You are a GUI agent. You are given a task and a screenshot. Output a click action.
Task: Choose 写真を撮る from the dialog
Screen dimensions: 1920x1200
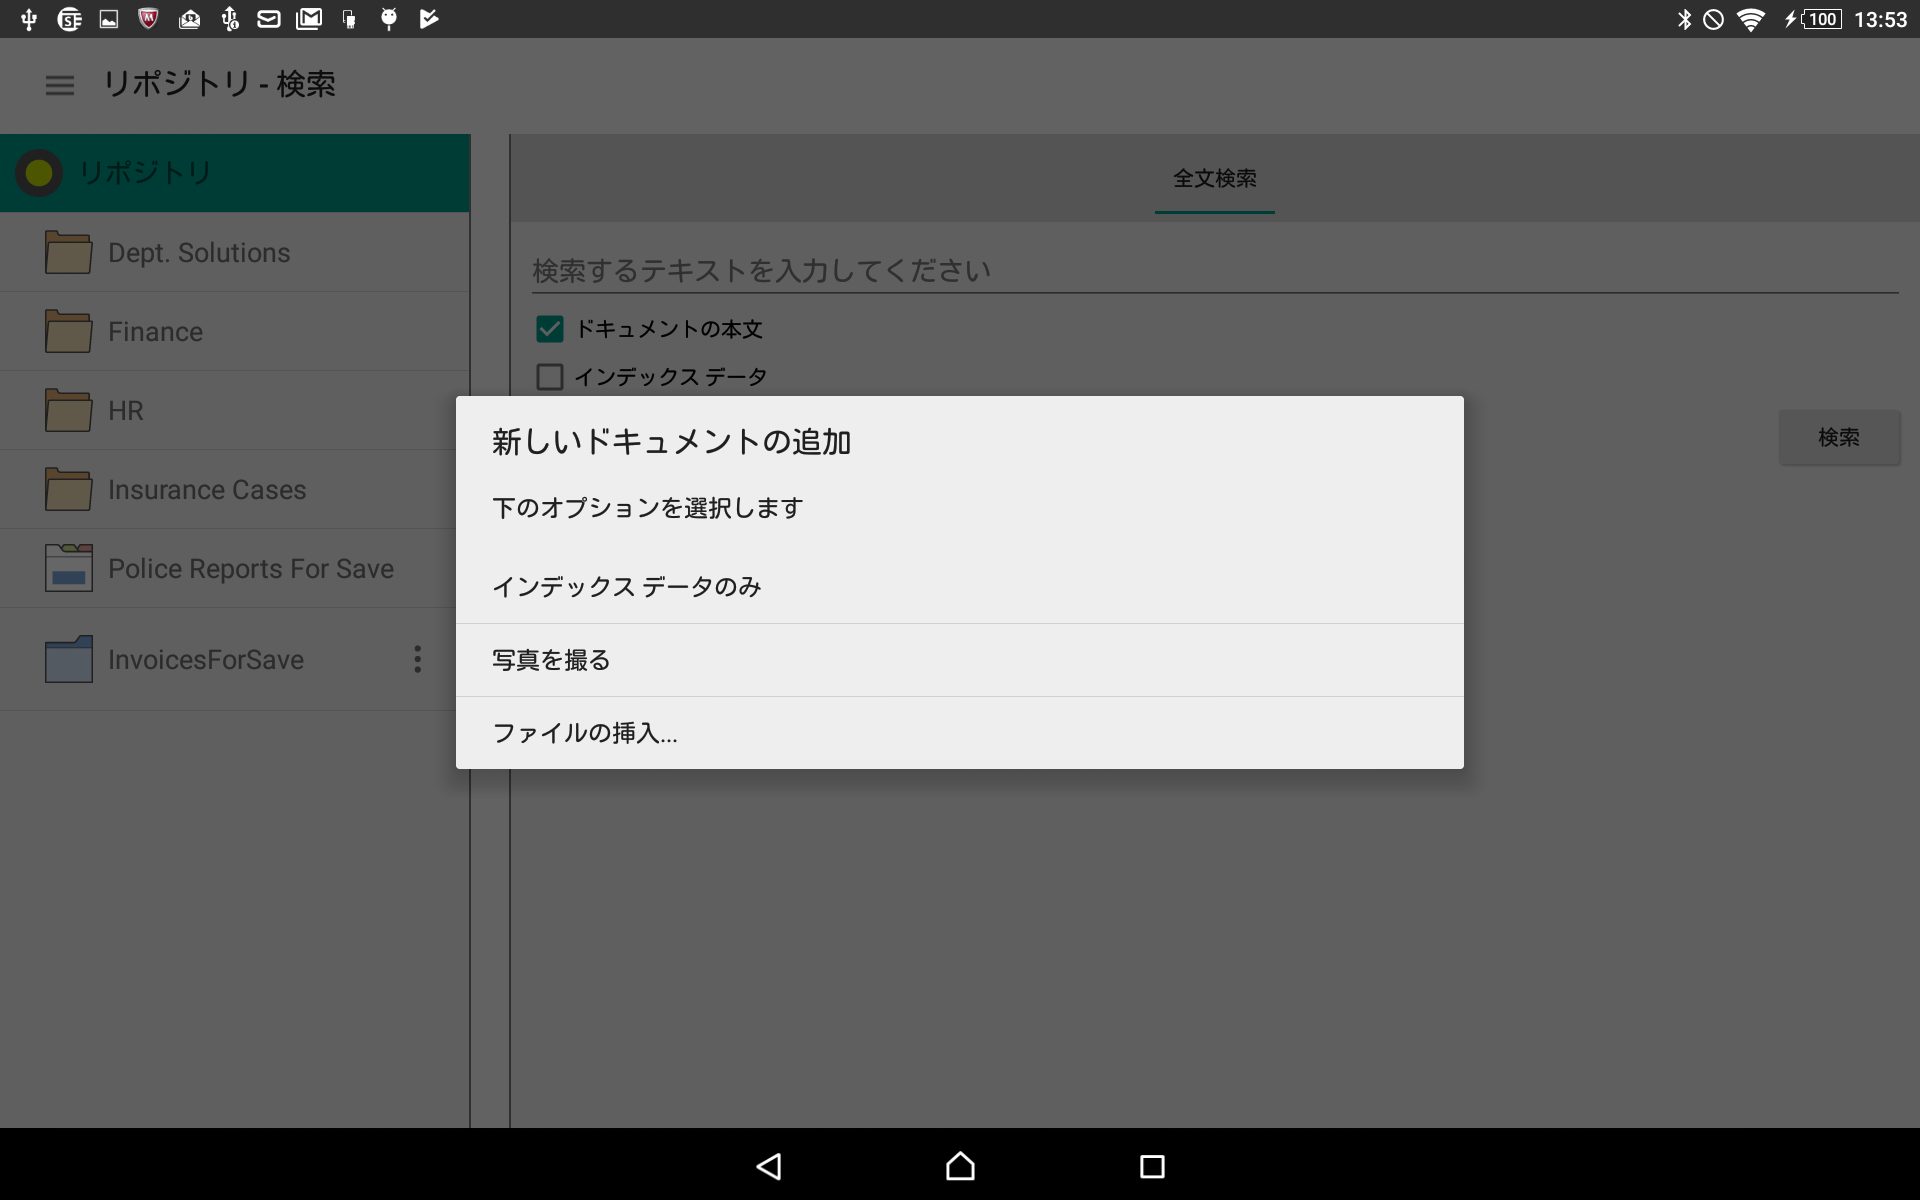pos(551,660)
